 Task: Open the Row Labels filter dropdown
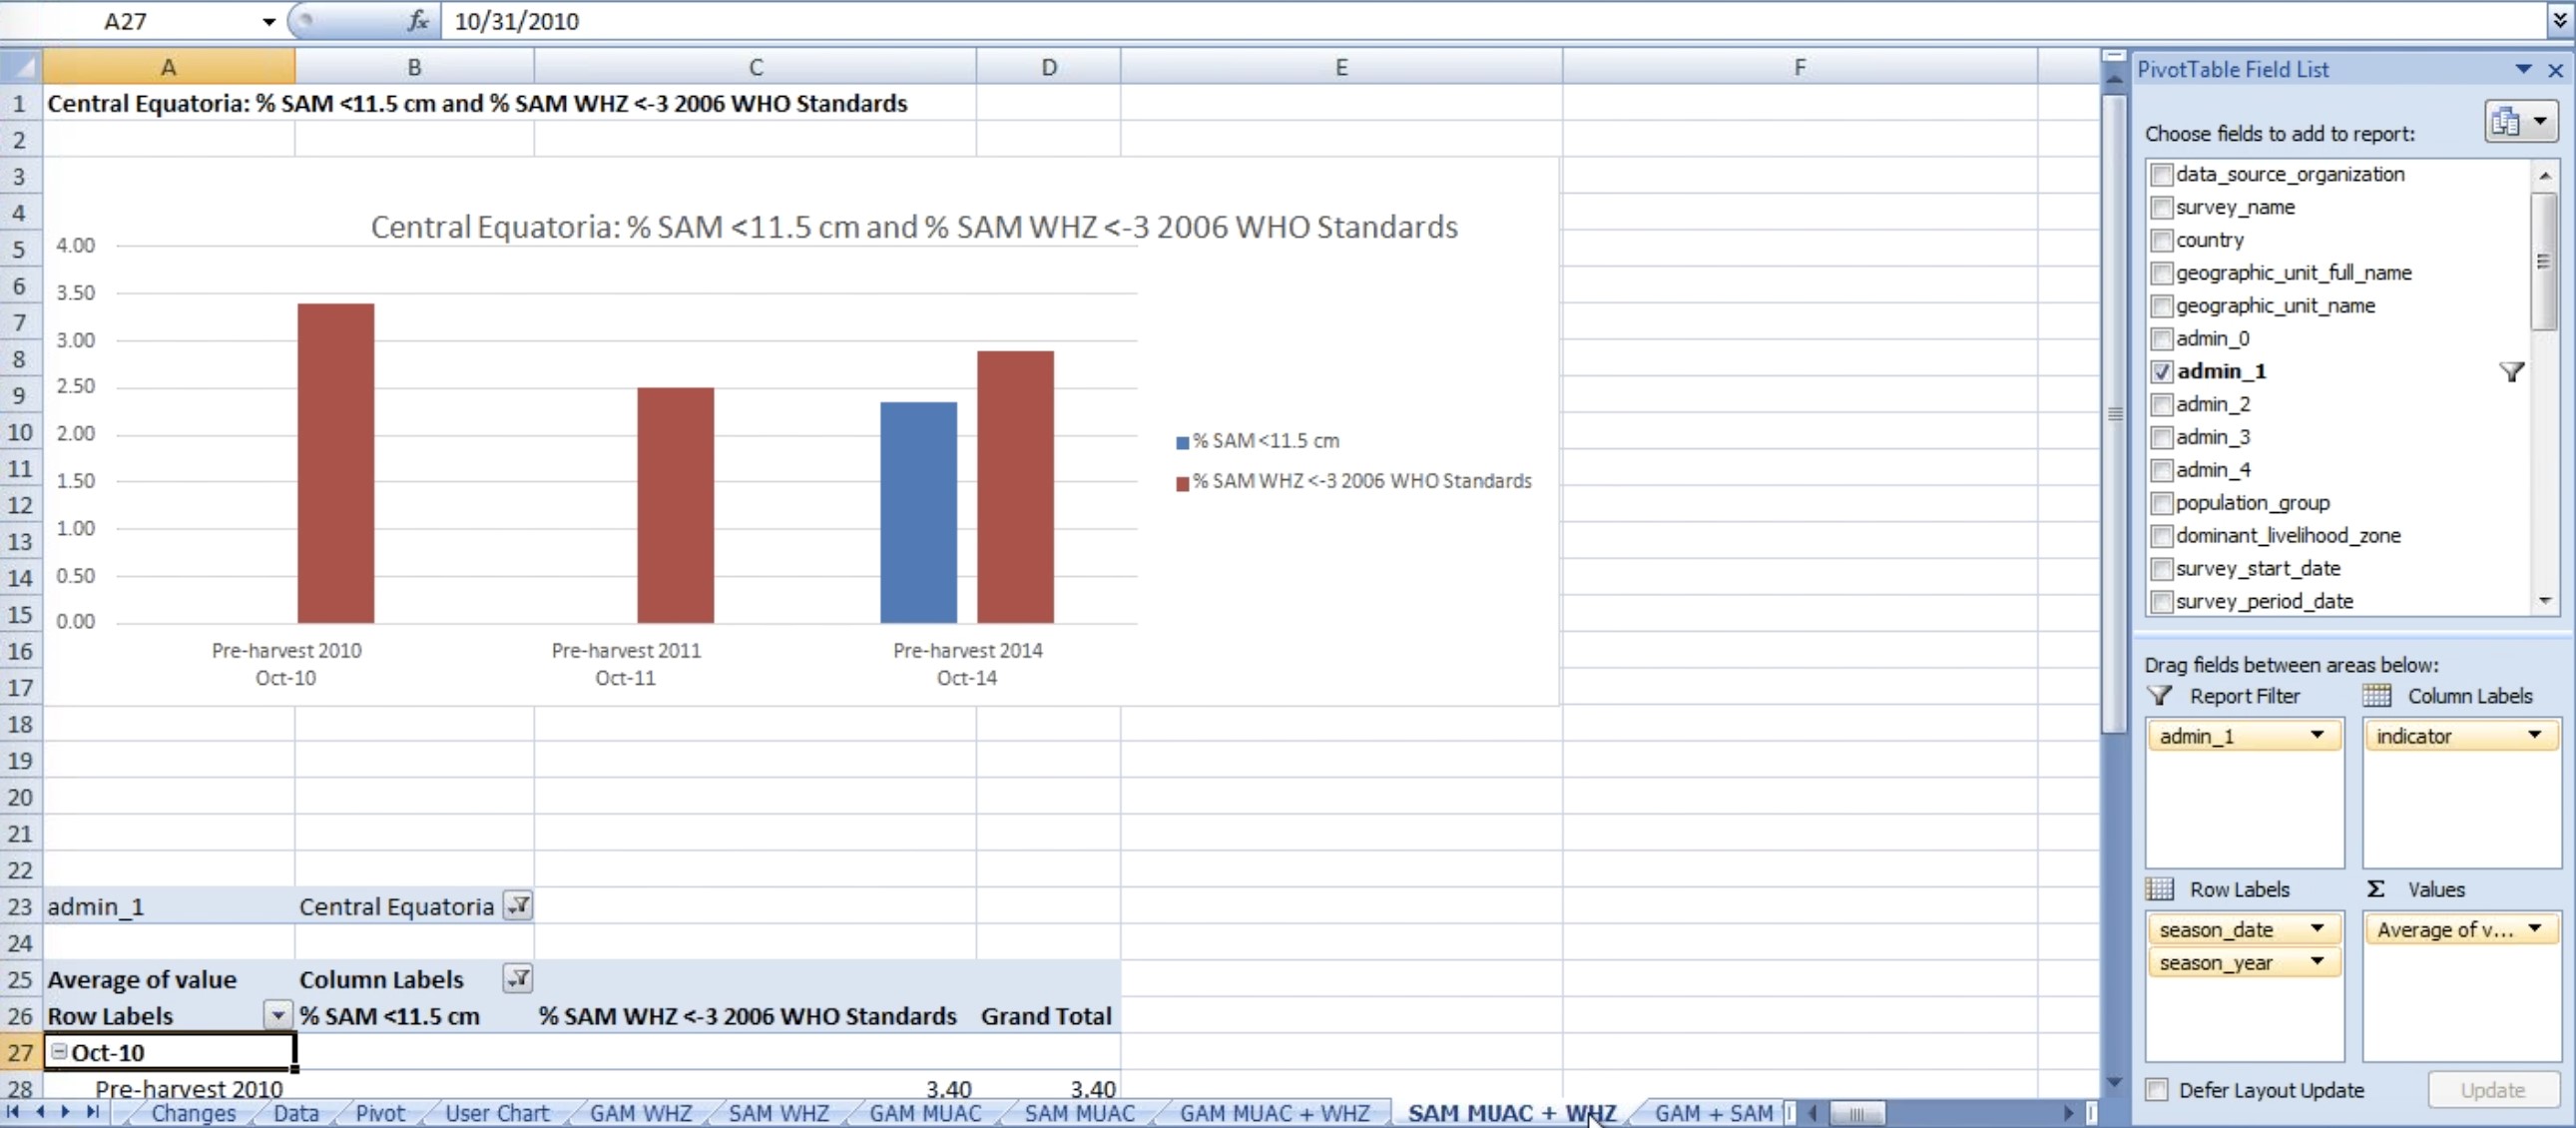(277, 1016)
